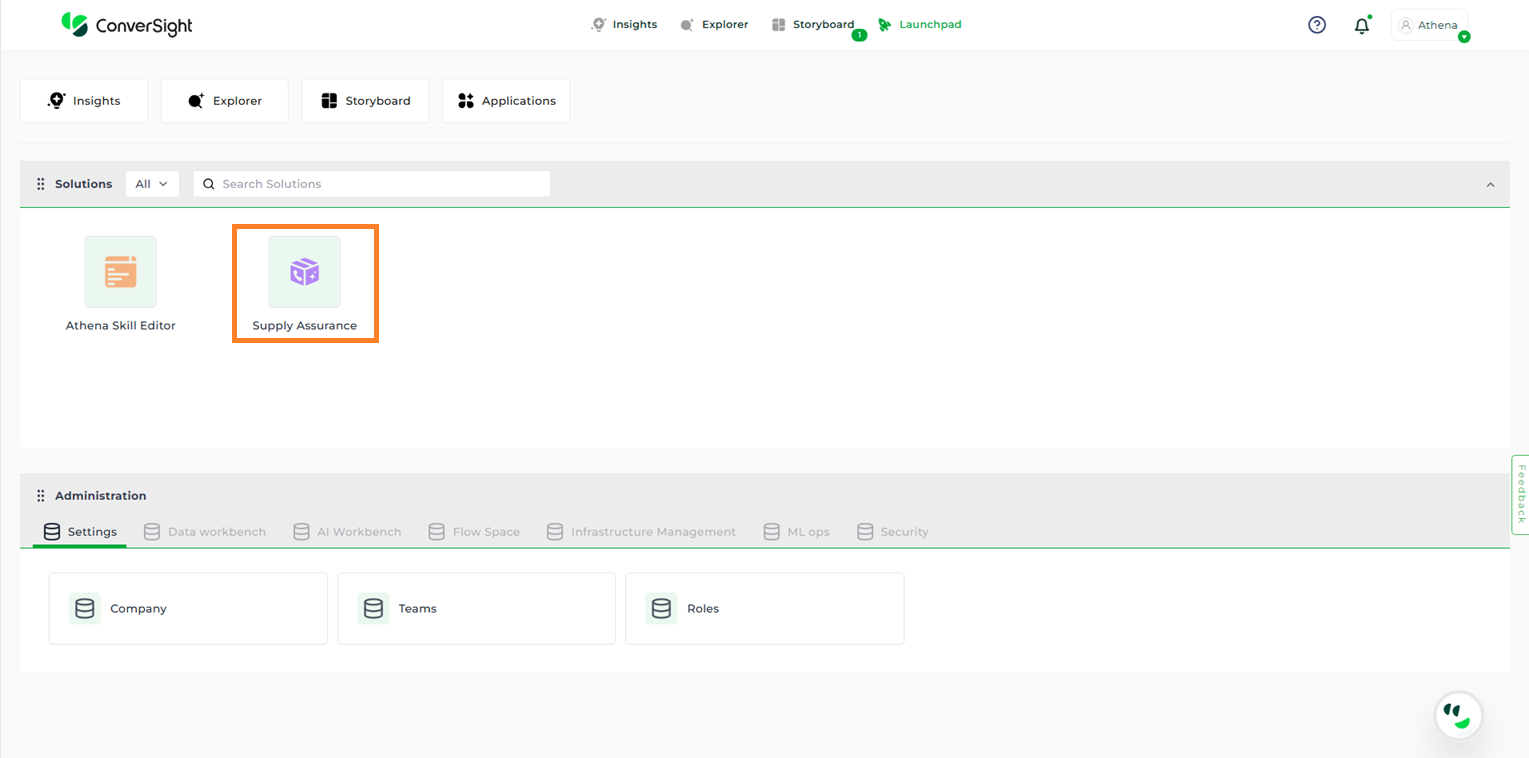This screenshot has height=758, width=1529.
Task: Click the Solutions panel drag handle
Action: tap(41, 184)
